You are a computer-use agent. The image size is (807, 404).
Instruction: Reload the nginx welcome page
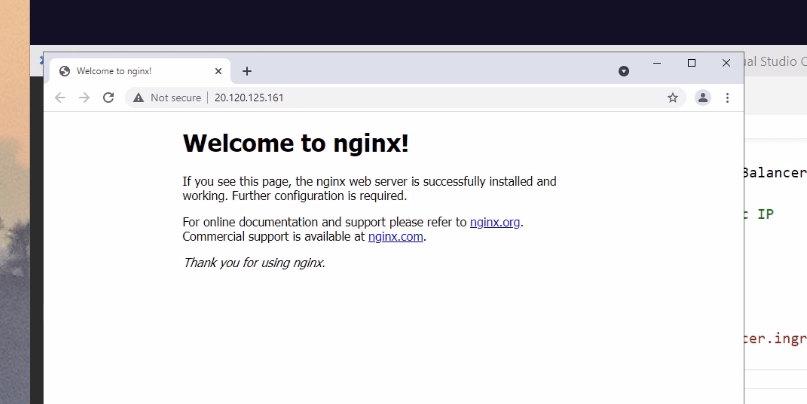point(108,98)
